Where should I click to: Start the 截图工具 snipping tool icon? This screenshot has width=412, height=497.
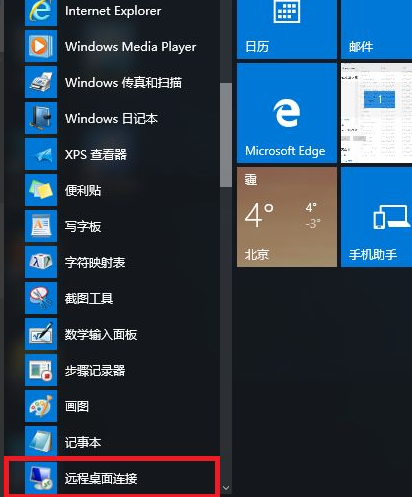tap(41, 298)
